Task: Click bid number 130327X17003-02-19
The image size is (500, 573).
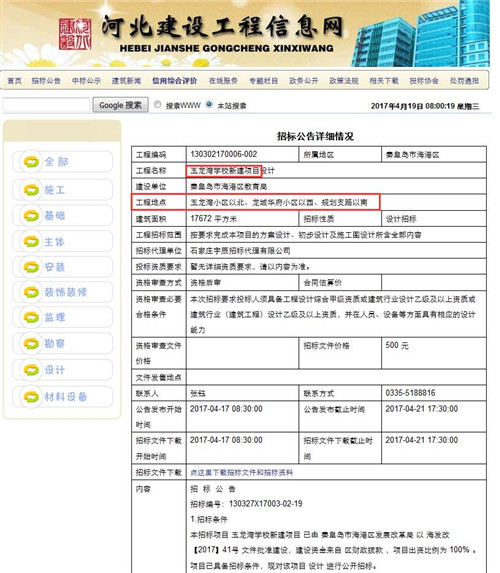Action: (x=266, y=504)
